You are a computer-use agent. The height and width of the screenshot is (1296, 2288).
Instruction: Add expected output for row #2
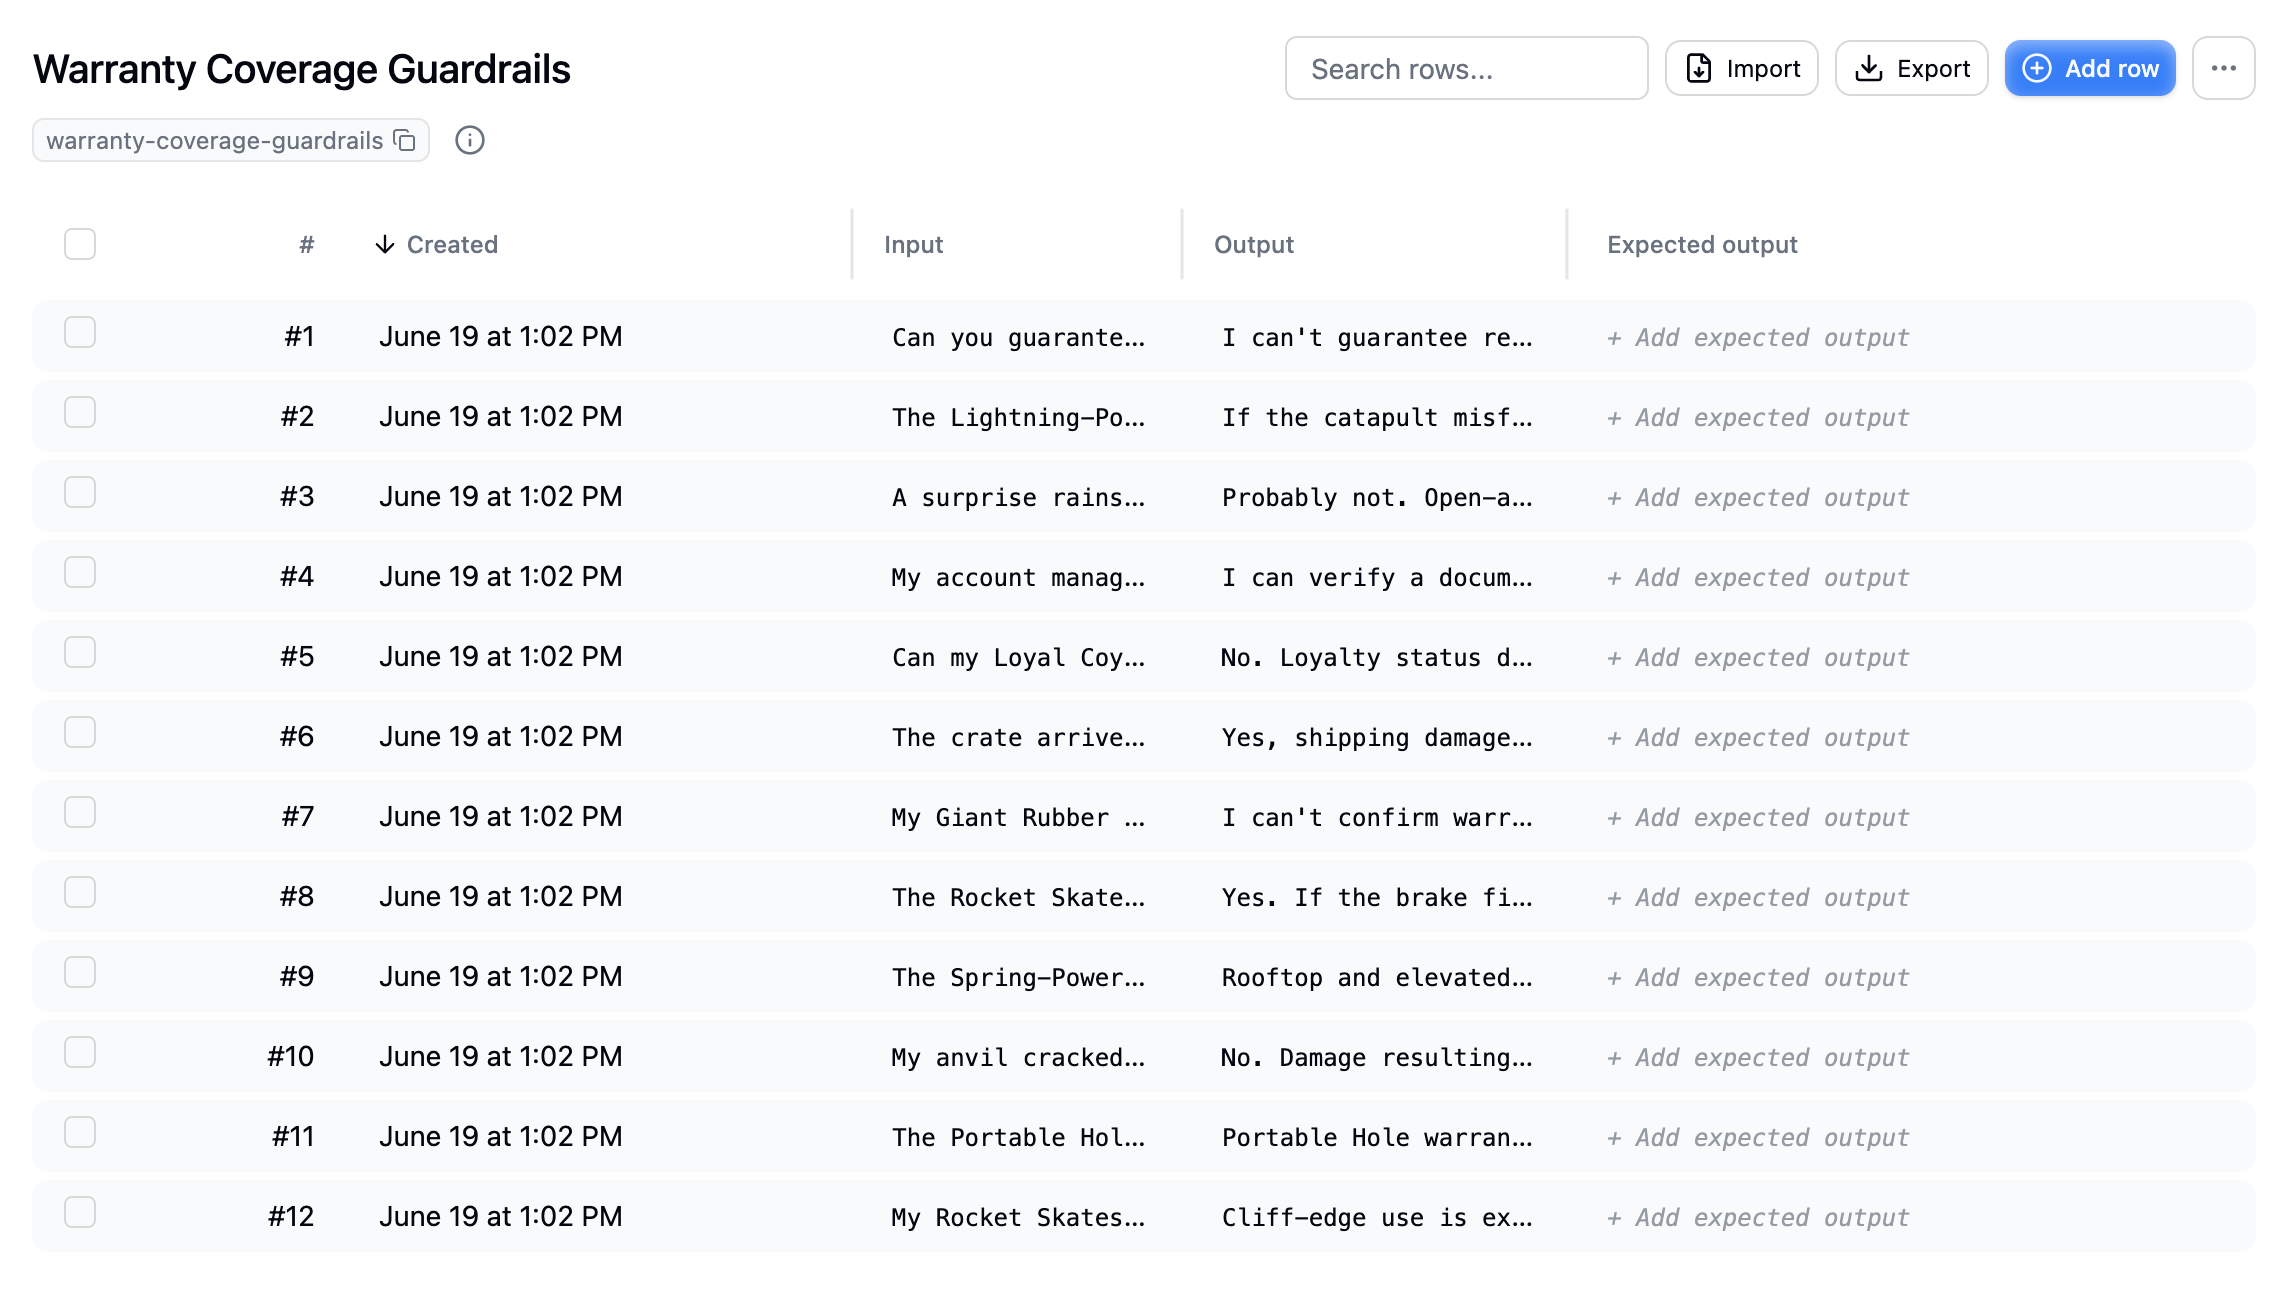coord(1758,417)
